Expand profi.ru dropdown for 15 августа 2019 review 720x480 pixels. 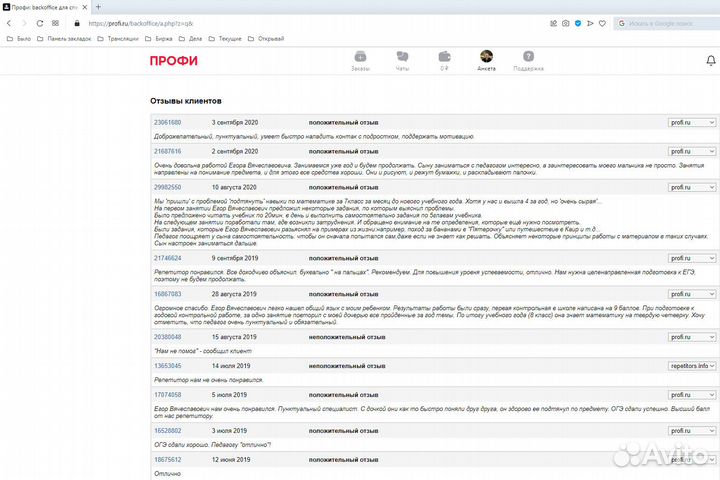(692, 337)
